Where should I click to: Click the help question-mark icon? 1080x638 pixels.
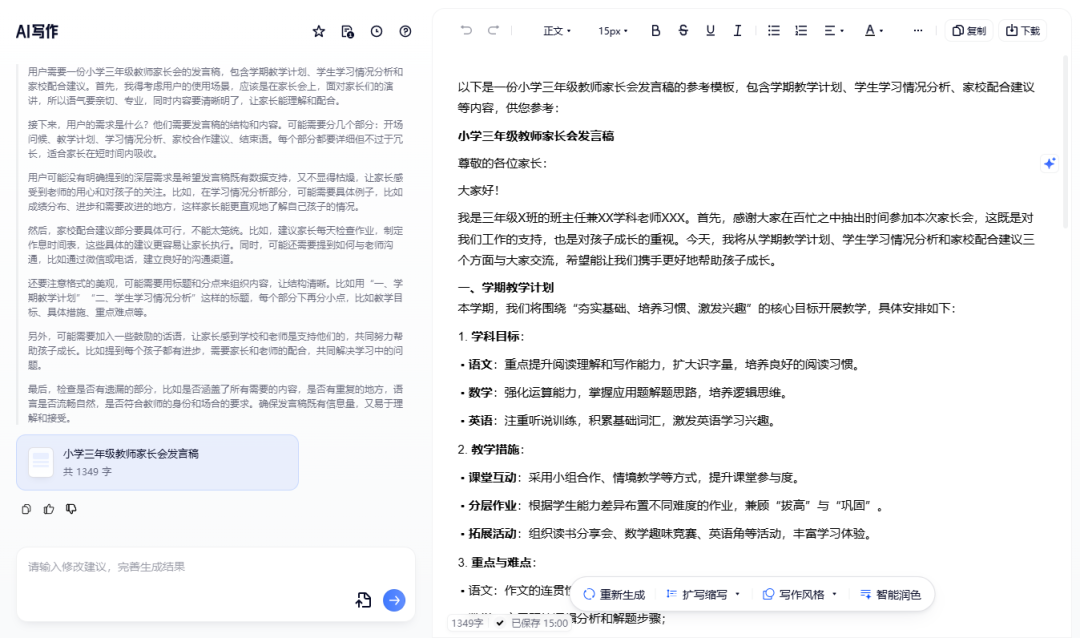coord(404,31)
